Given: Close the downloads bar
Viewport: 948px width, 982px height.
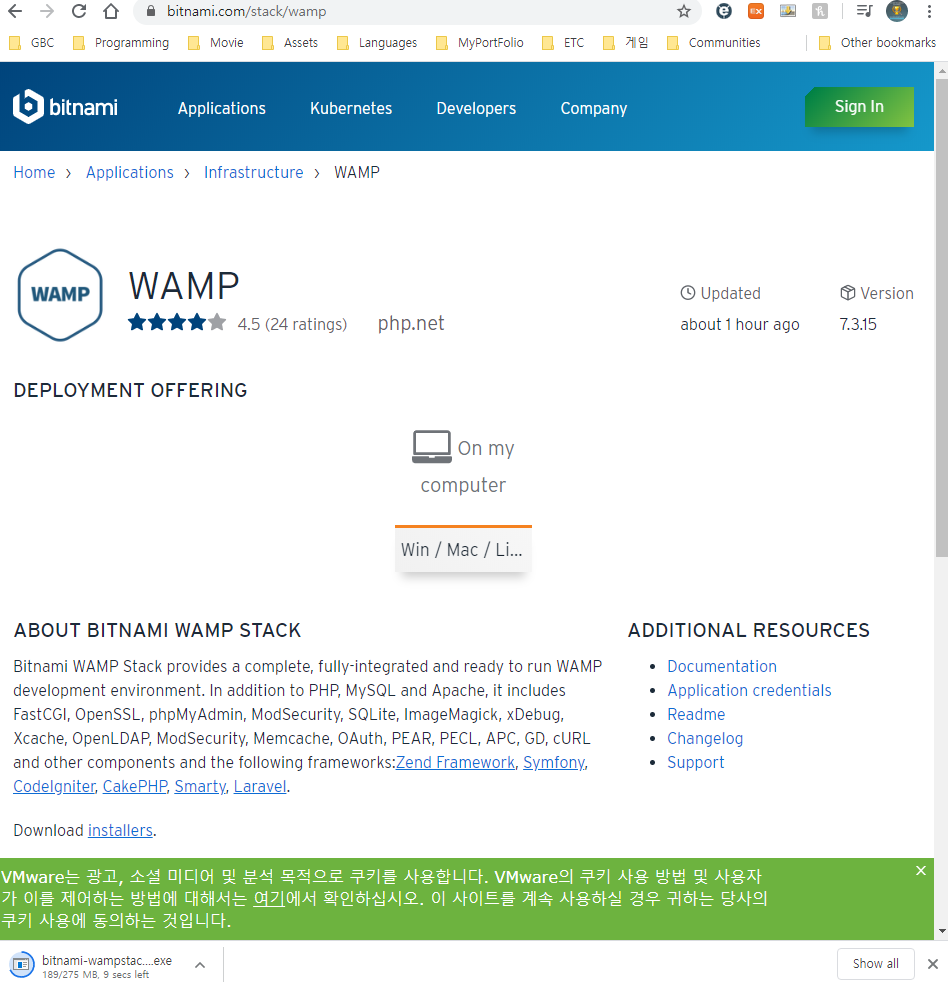Looking at the screenshot, I should [933, 964].
